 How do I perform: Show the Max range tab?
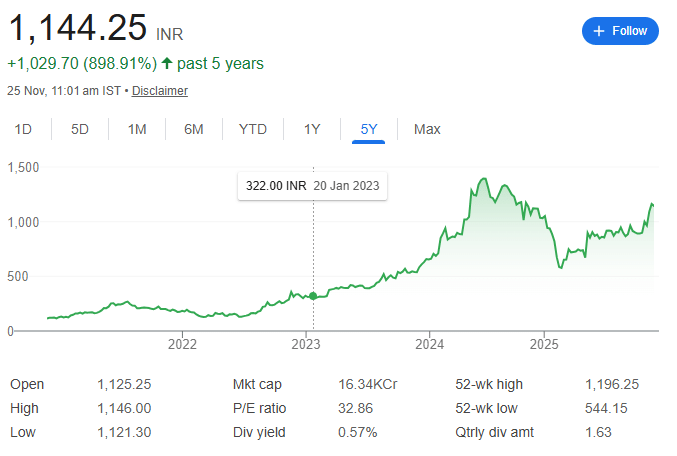point(427,129)
